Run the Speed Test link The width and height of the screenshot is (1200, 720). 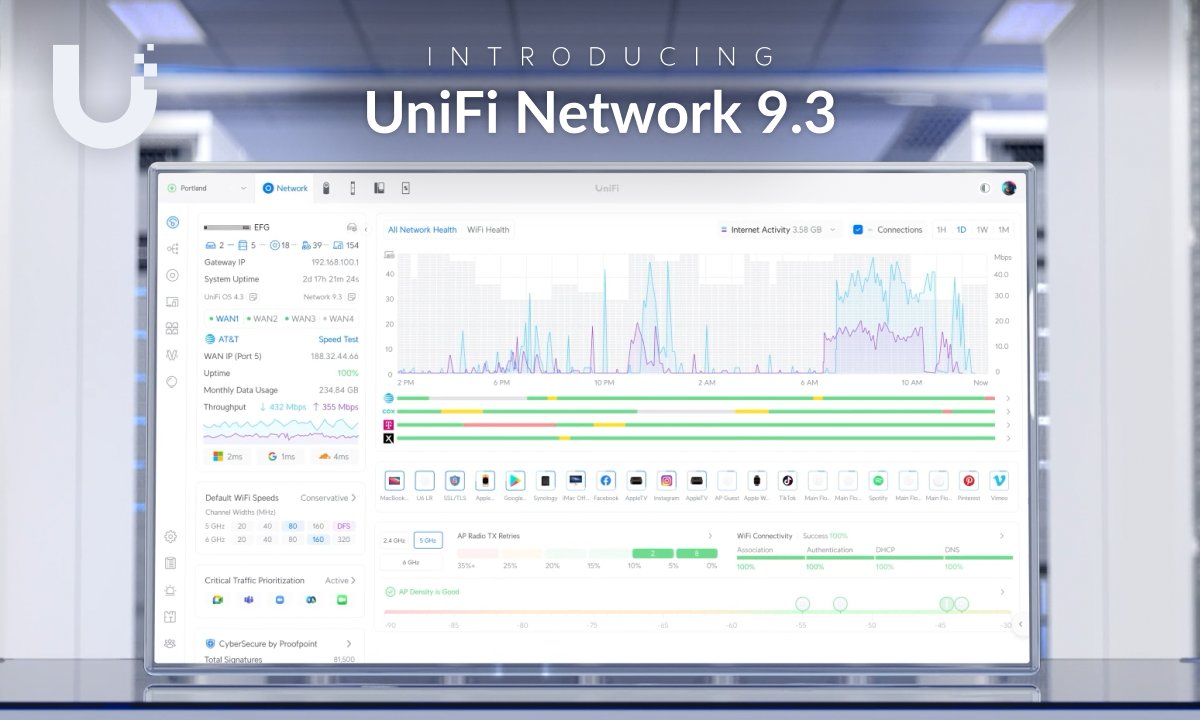[x=338, y=339]
